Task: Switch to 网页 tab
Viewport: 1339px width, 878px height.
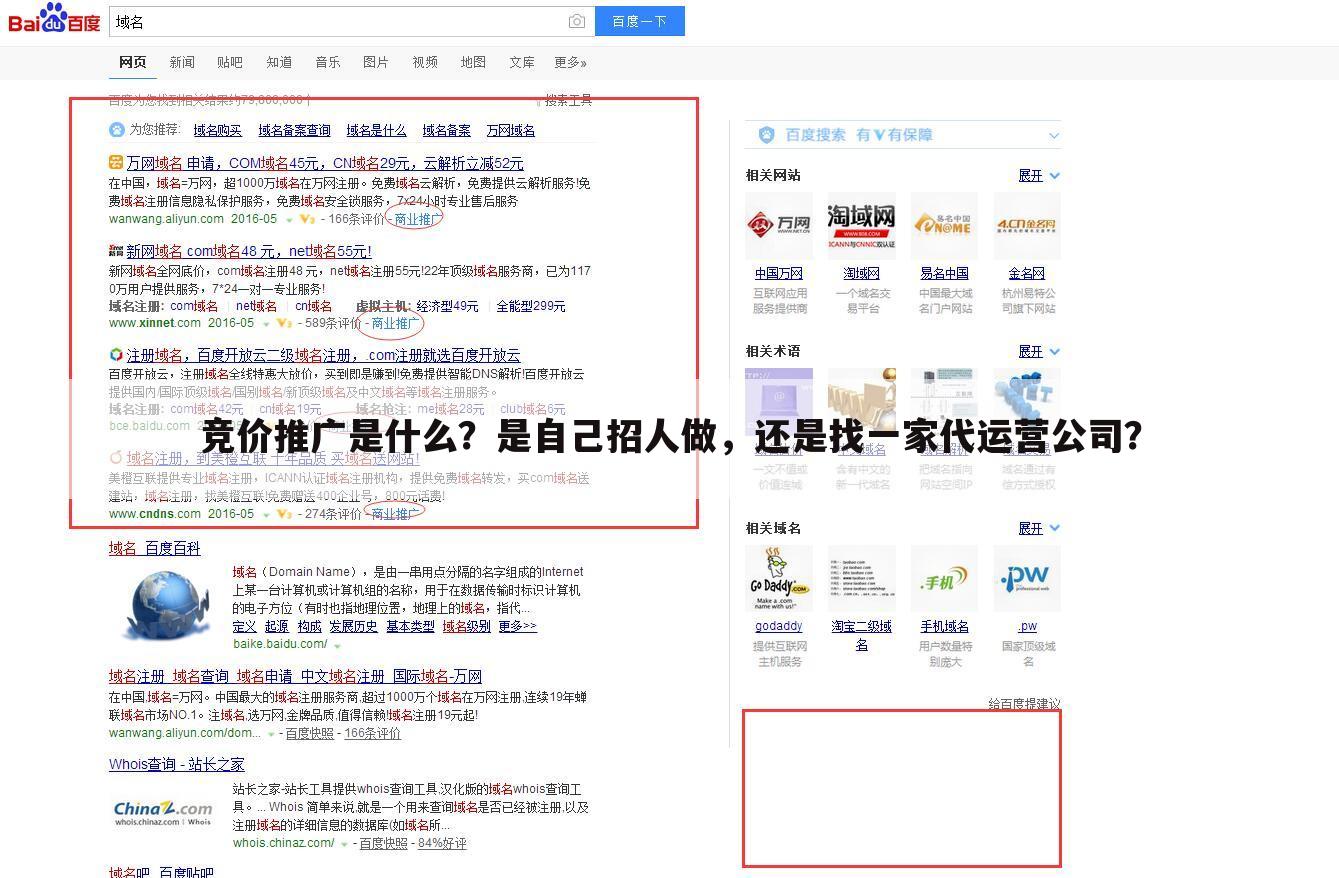Action: 133,62
